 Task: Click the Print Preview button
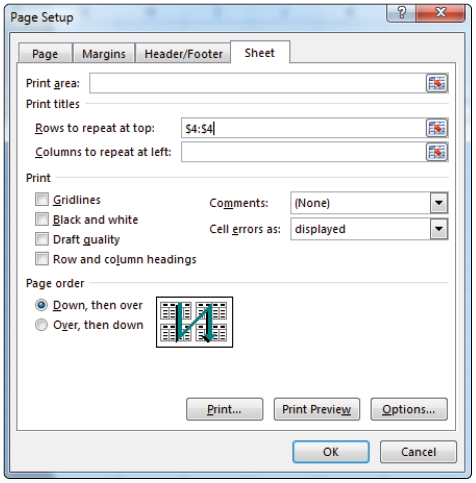point(317,409)
